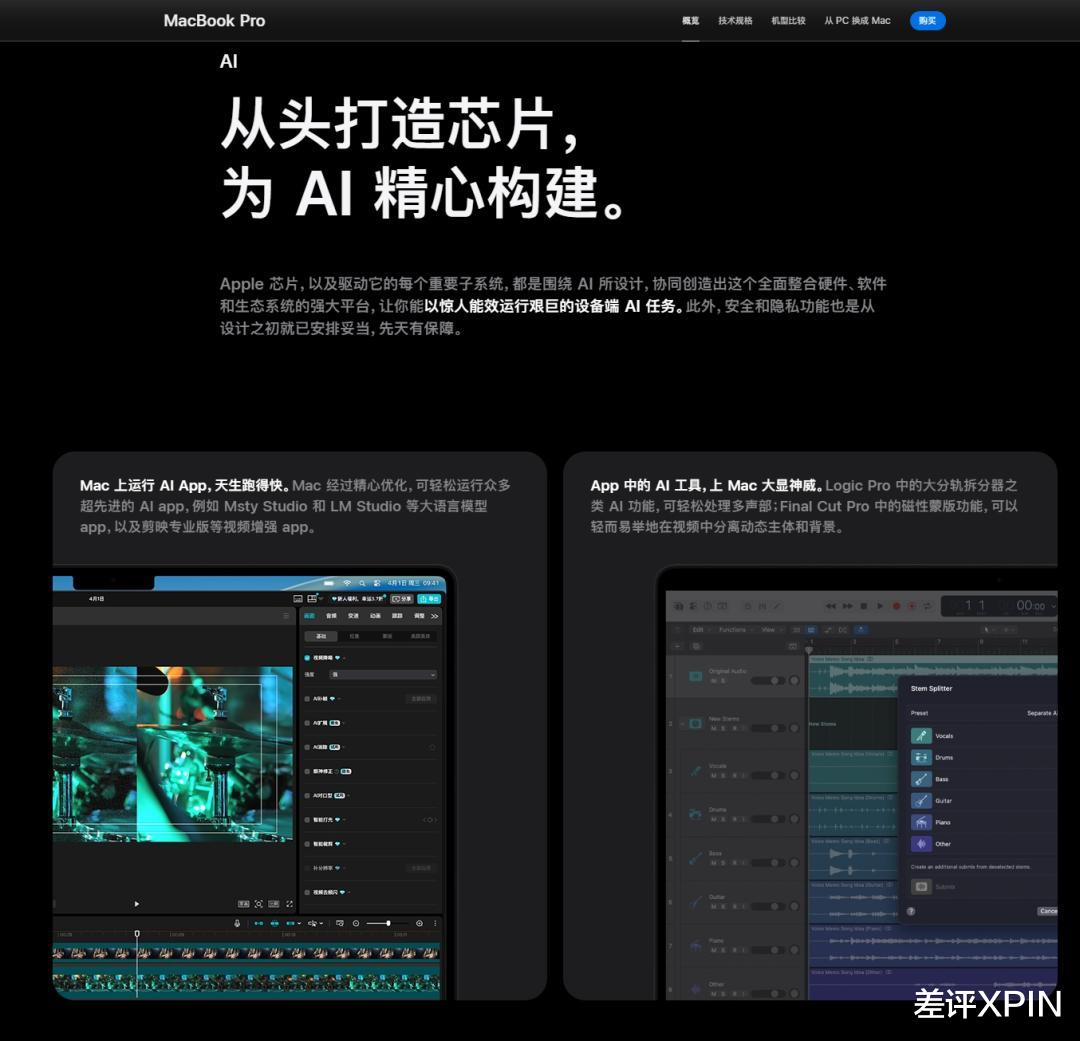Select the Vocals stem icon in Stem Splitter
This screenshot has height=1041, width=1080.
[922, 736]
